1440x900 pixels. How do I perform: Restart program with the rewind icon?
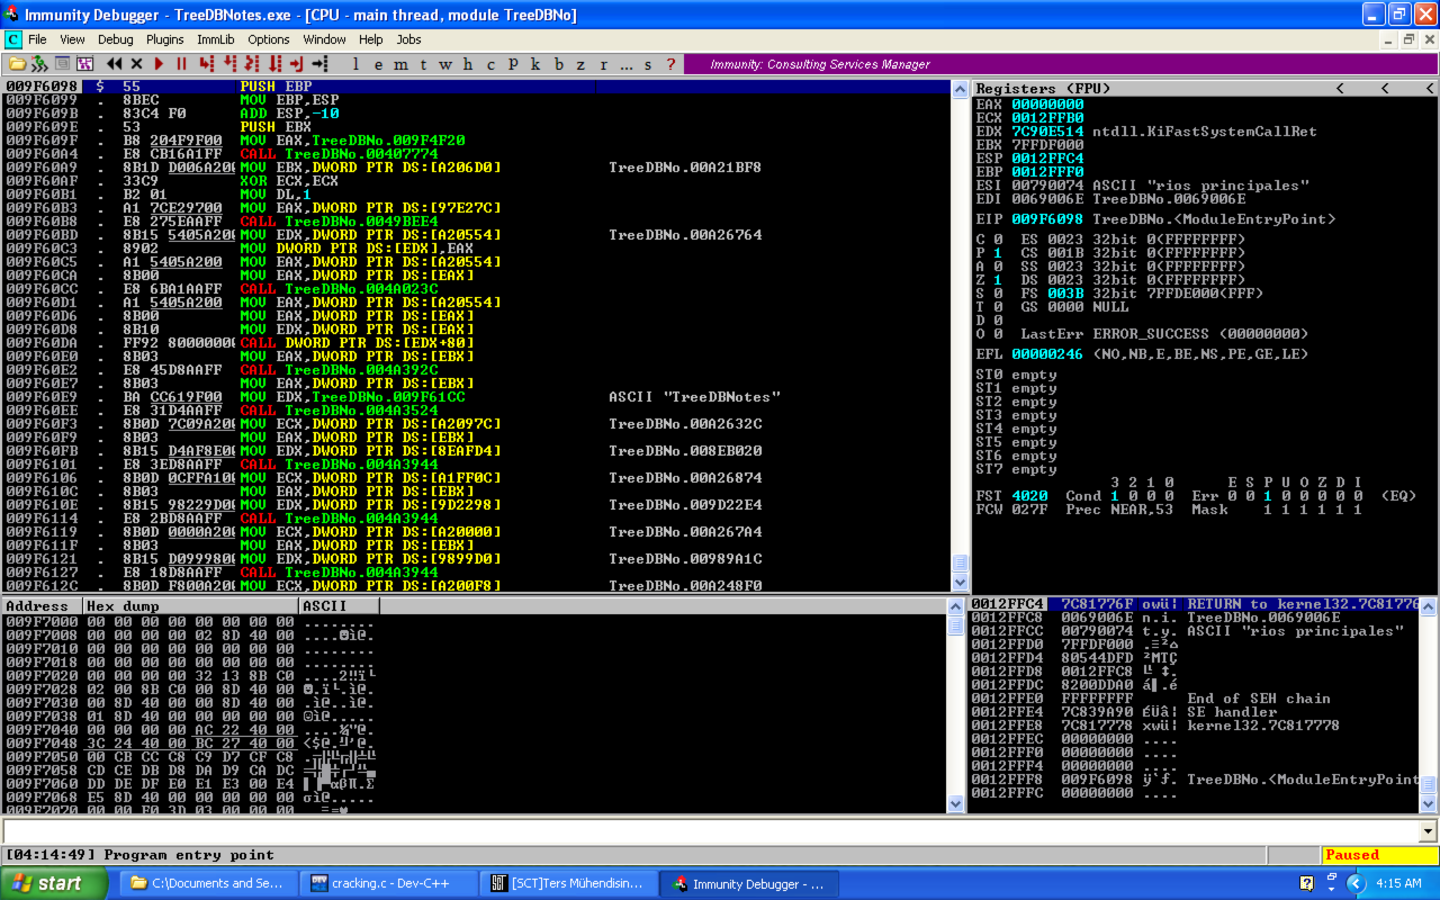pyautogui.click(x=114, y=64)
